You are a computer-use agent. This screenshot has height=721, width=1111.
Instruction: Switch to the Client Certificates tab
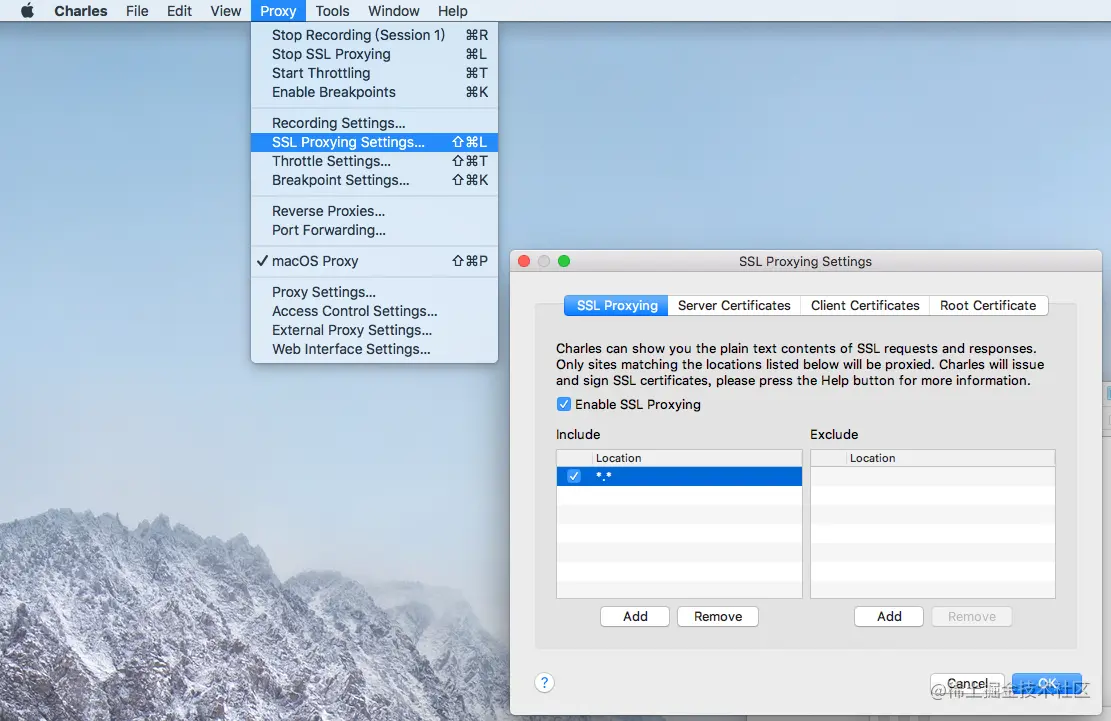(865, 305)
